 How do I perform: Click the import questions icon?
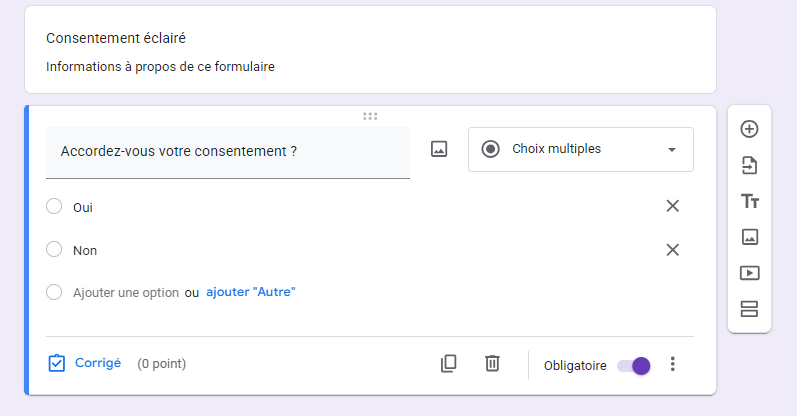tap(749, 165)
